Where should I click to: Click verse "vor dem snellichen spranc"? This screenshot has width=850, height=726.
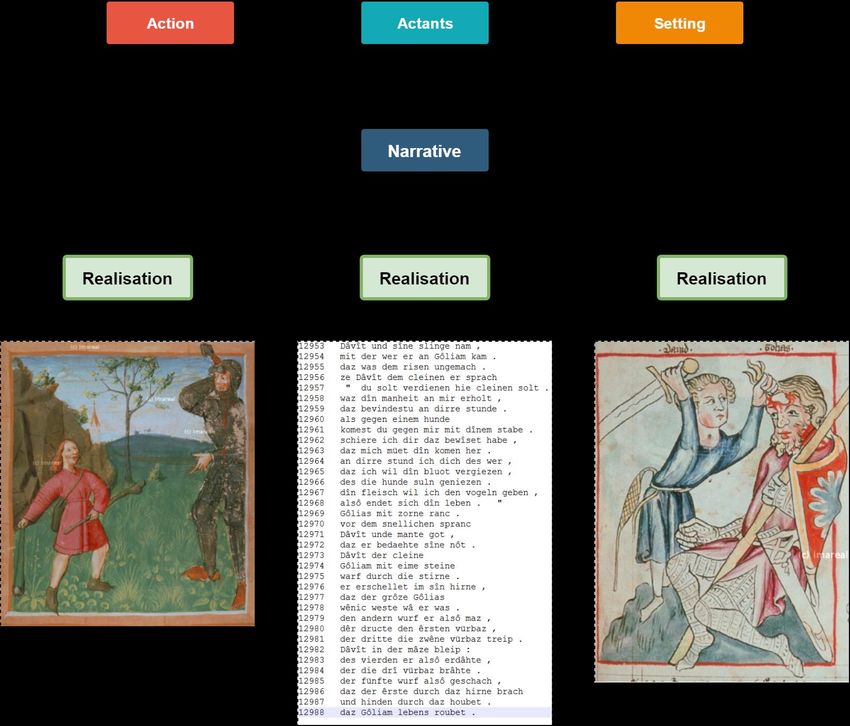405,524
